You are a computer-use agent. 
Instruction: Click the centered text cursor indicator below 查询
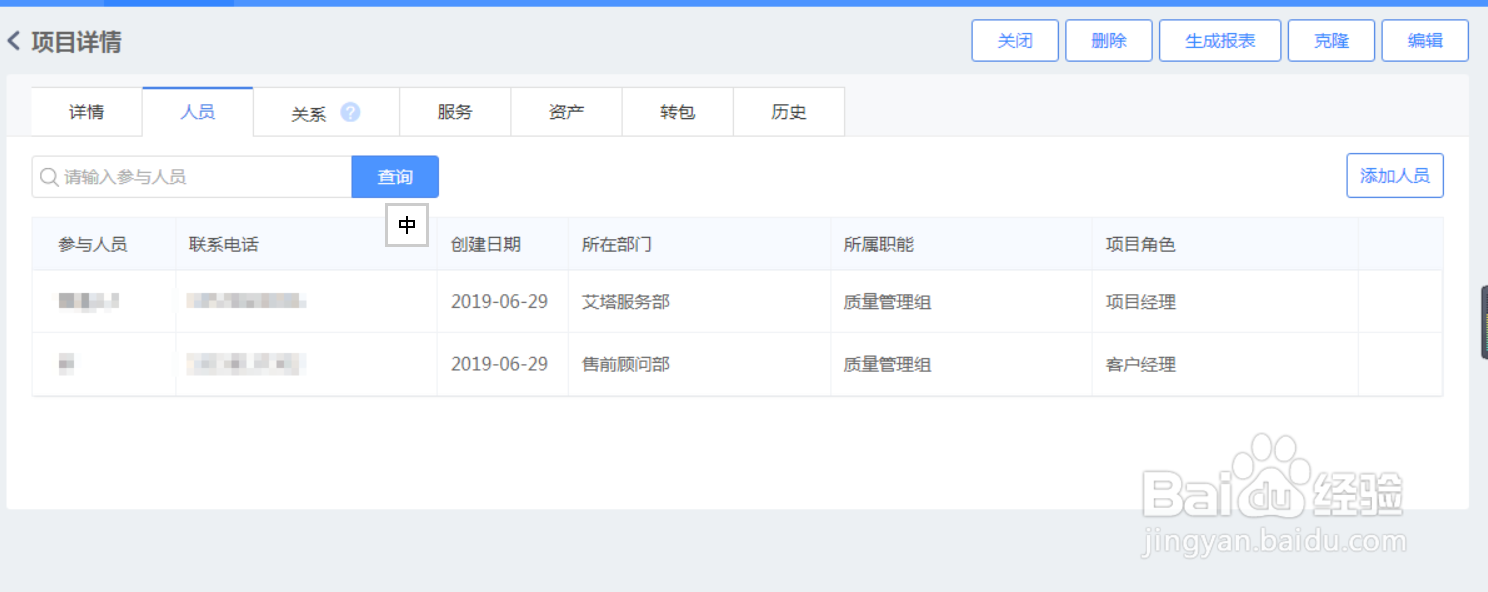tap(406, 226)
